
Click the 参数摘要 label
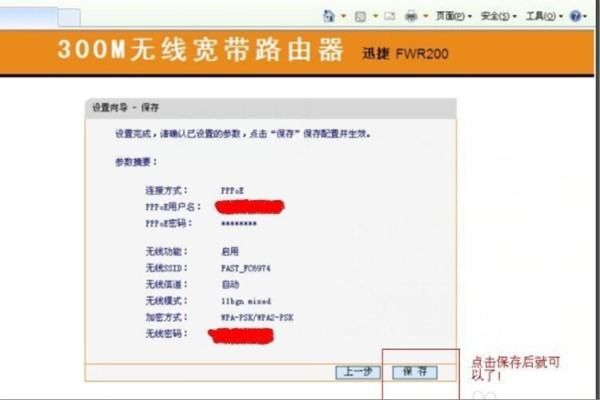pos(136,162)
